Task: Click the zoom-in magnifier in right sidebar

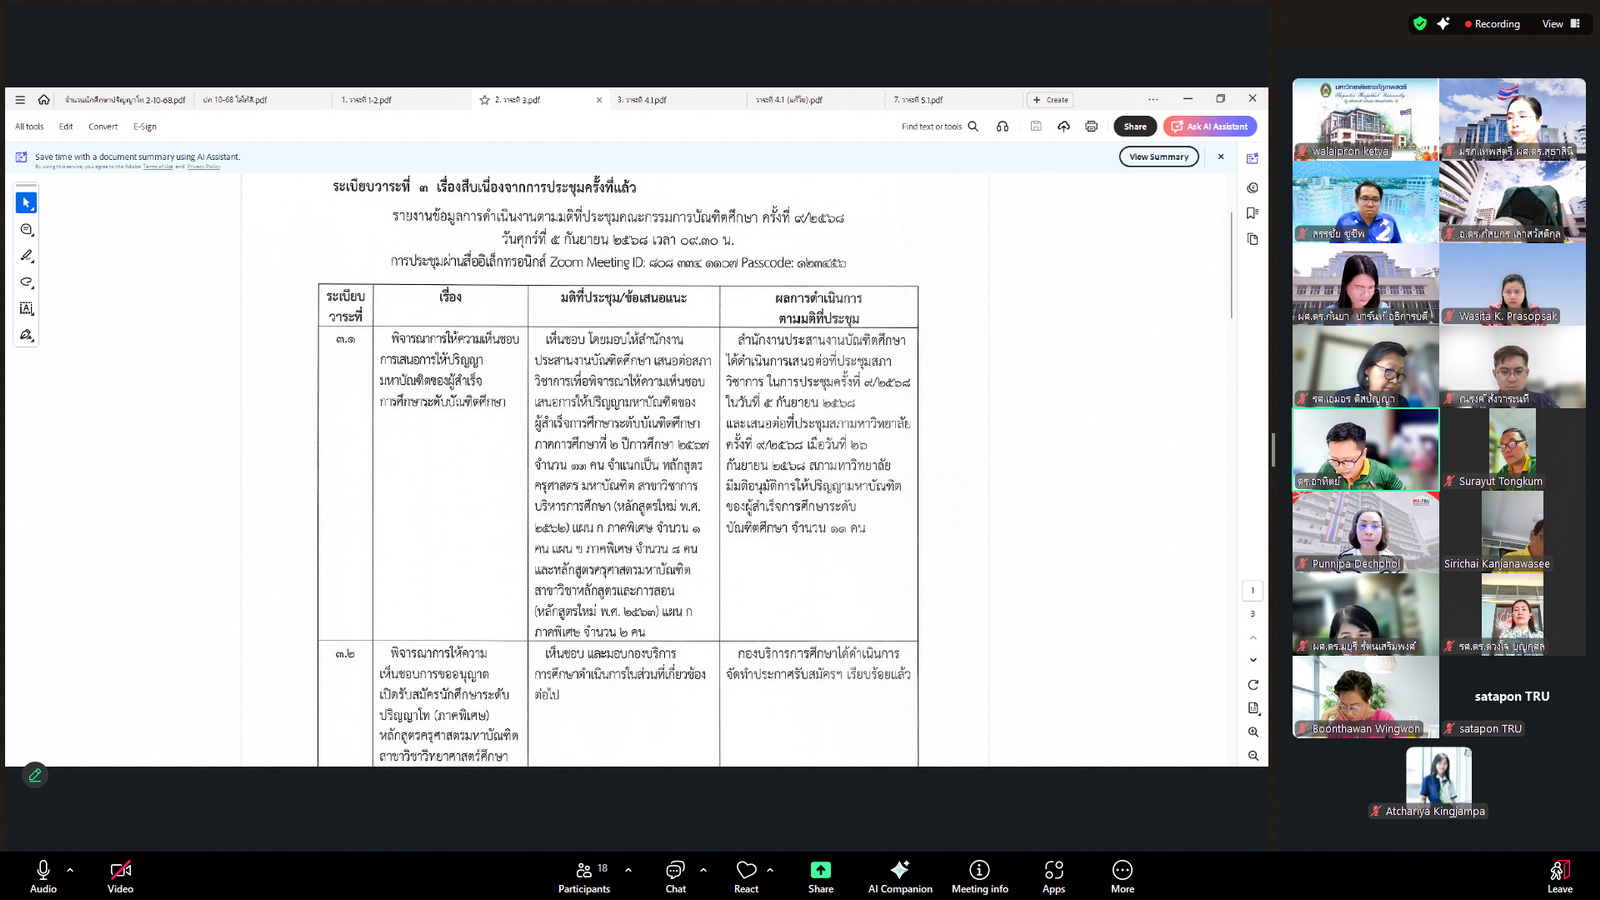Action: point(1253,732)
